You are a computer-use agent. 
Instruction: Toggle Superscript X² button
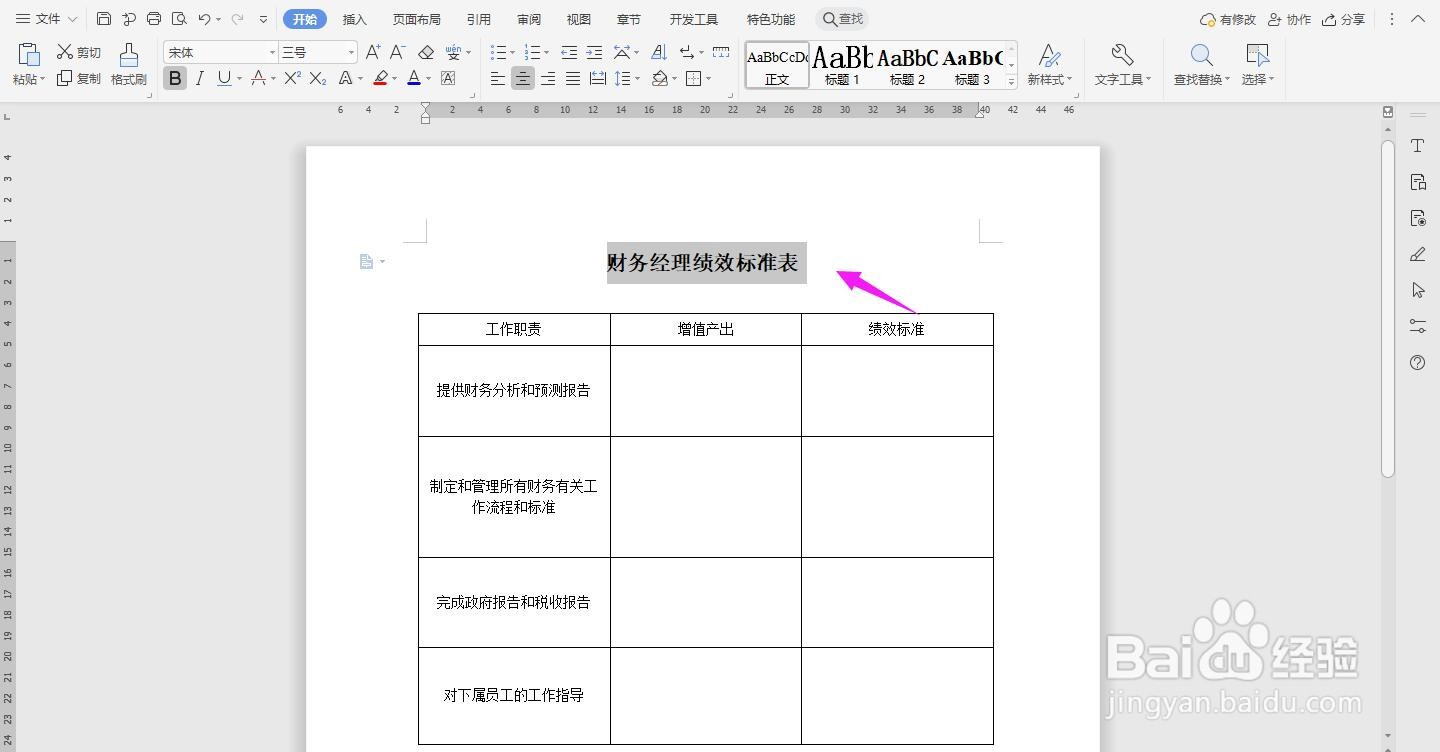click(x=293, y=78)
